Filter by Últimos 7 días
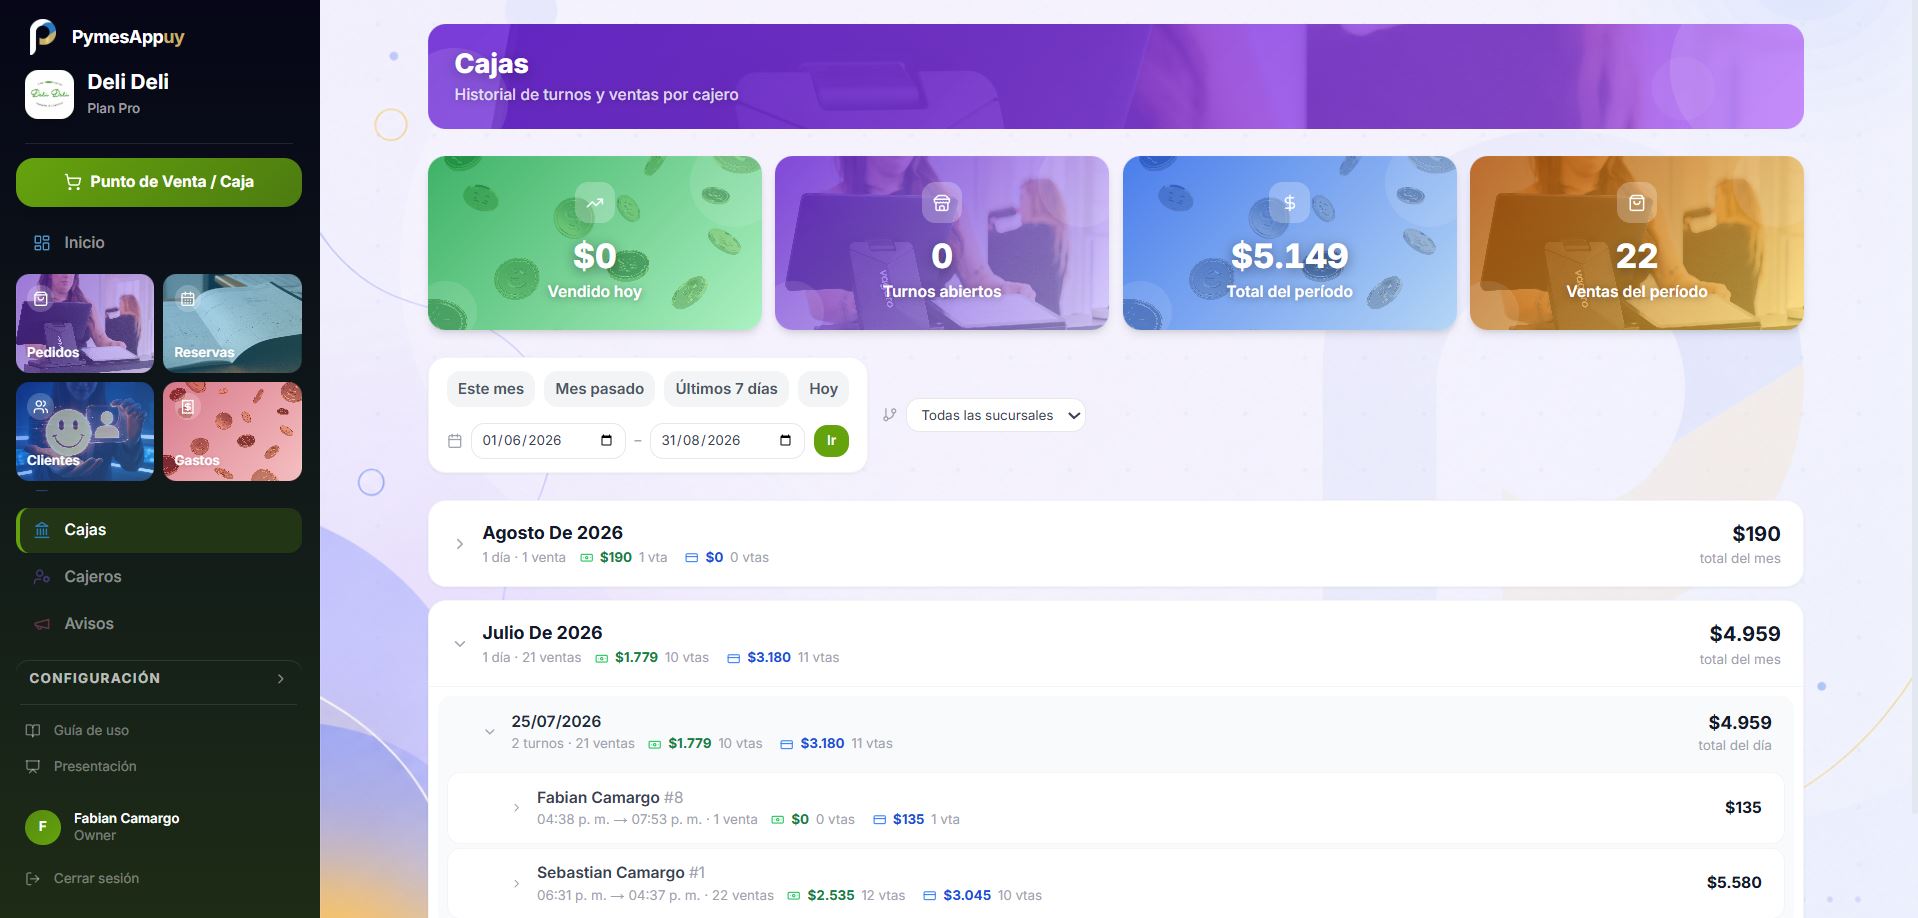The width and height of the screenshot is (1918, 918). (726, 389)
